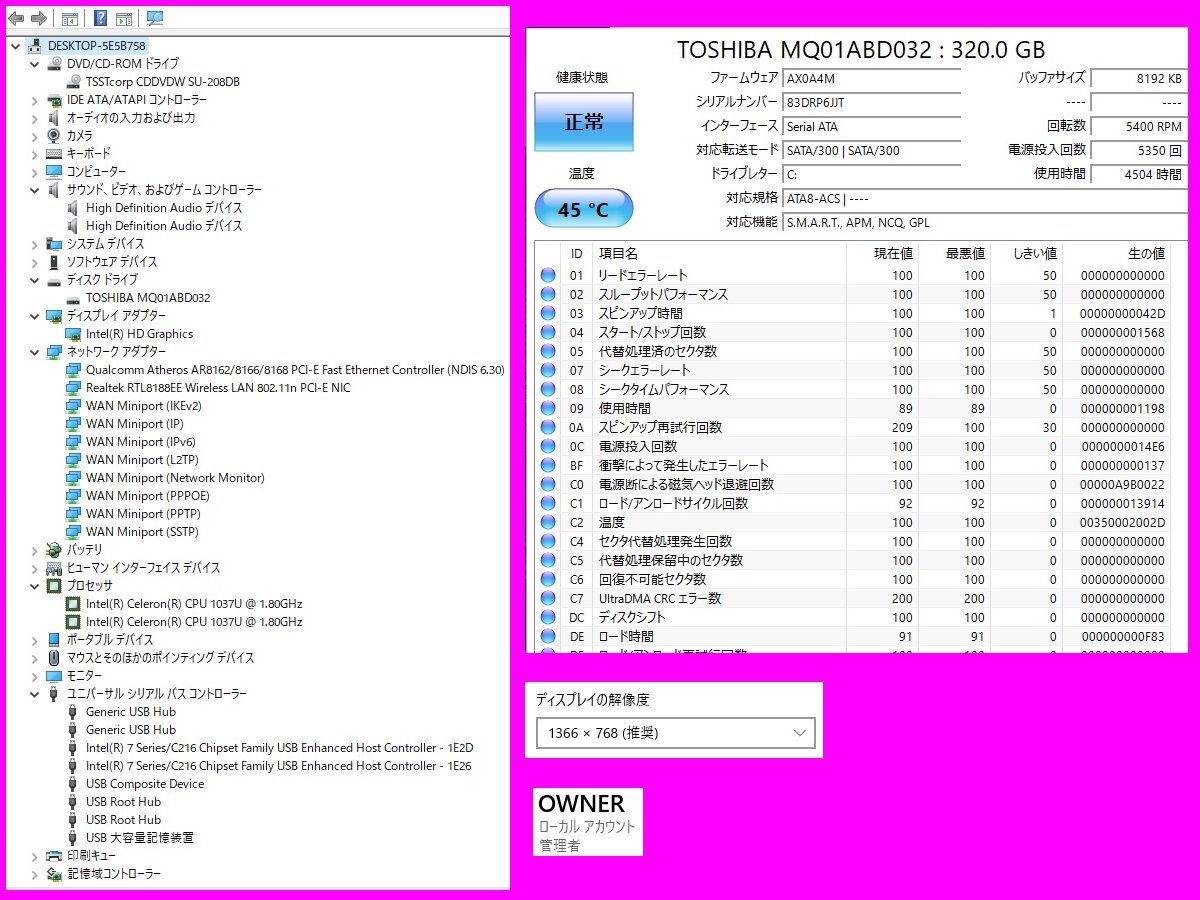Select the ソフトウェア デバイス category icon
1200x900 pixels.
[54, 261]
